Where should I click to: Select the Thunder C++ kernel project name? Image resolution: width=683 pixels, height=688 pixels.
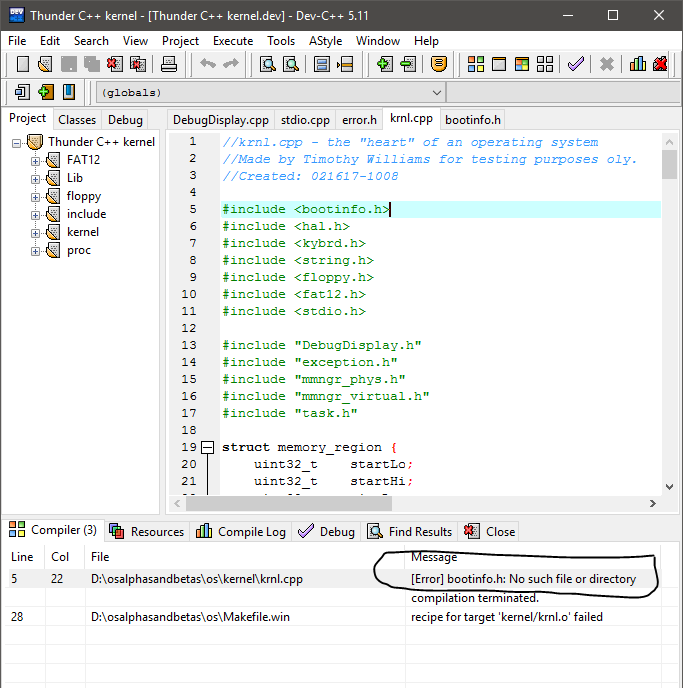[x=101, y=142]
